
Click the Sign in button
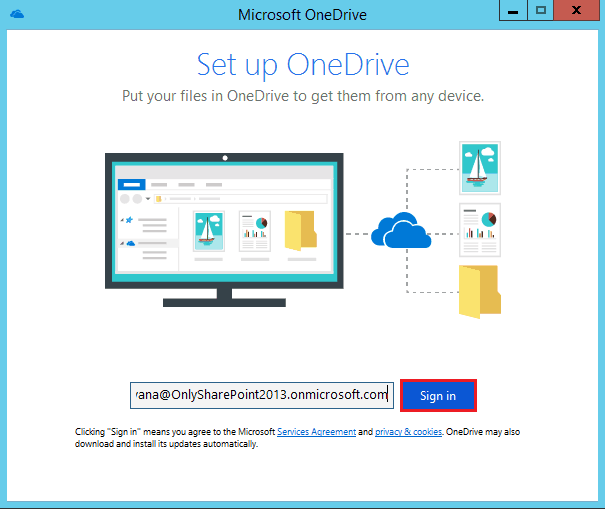coord(438,395)
